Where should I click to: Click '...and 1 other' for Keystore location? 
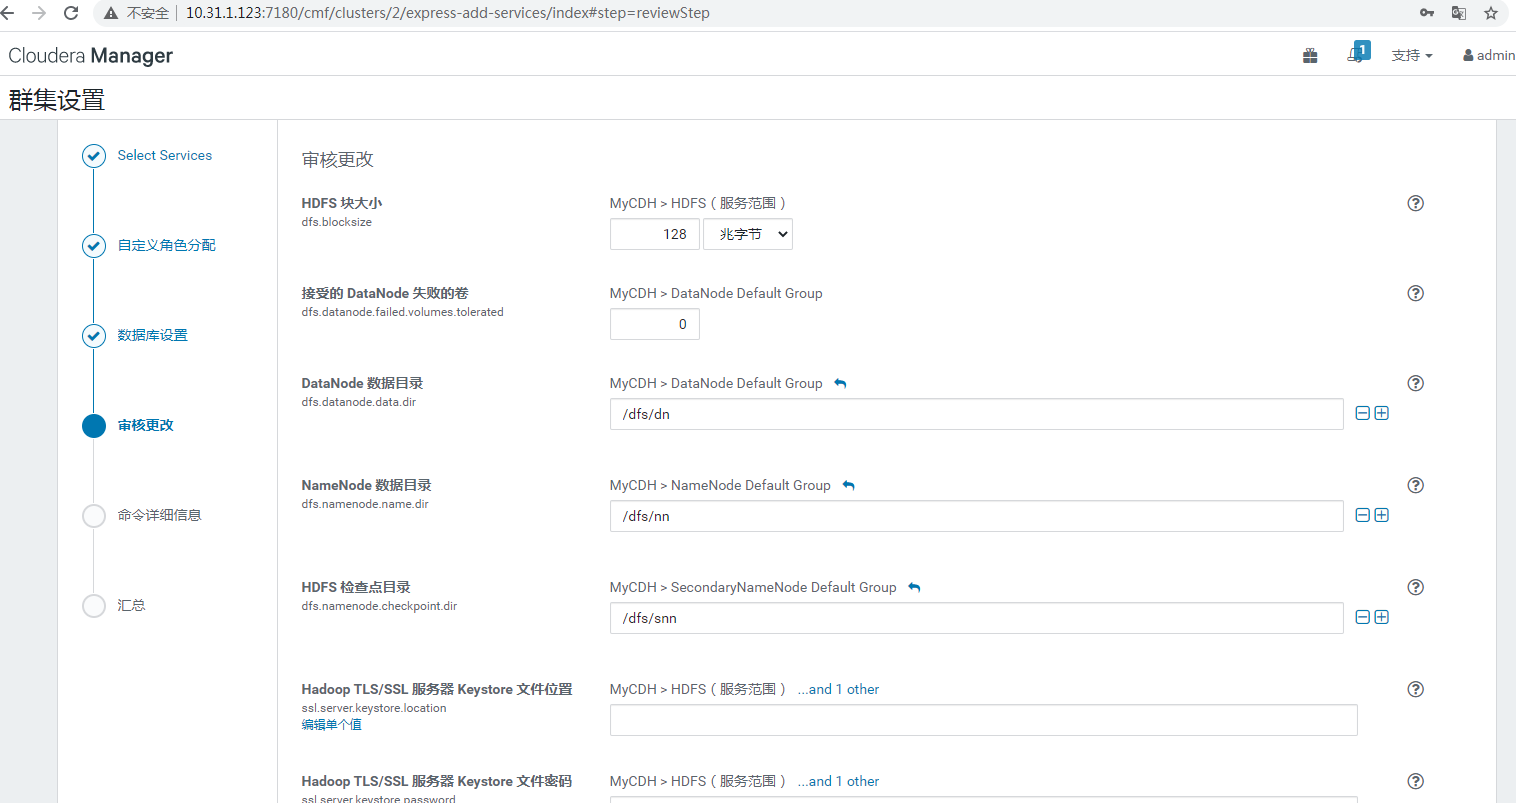click(x=838, y=689)
